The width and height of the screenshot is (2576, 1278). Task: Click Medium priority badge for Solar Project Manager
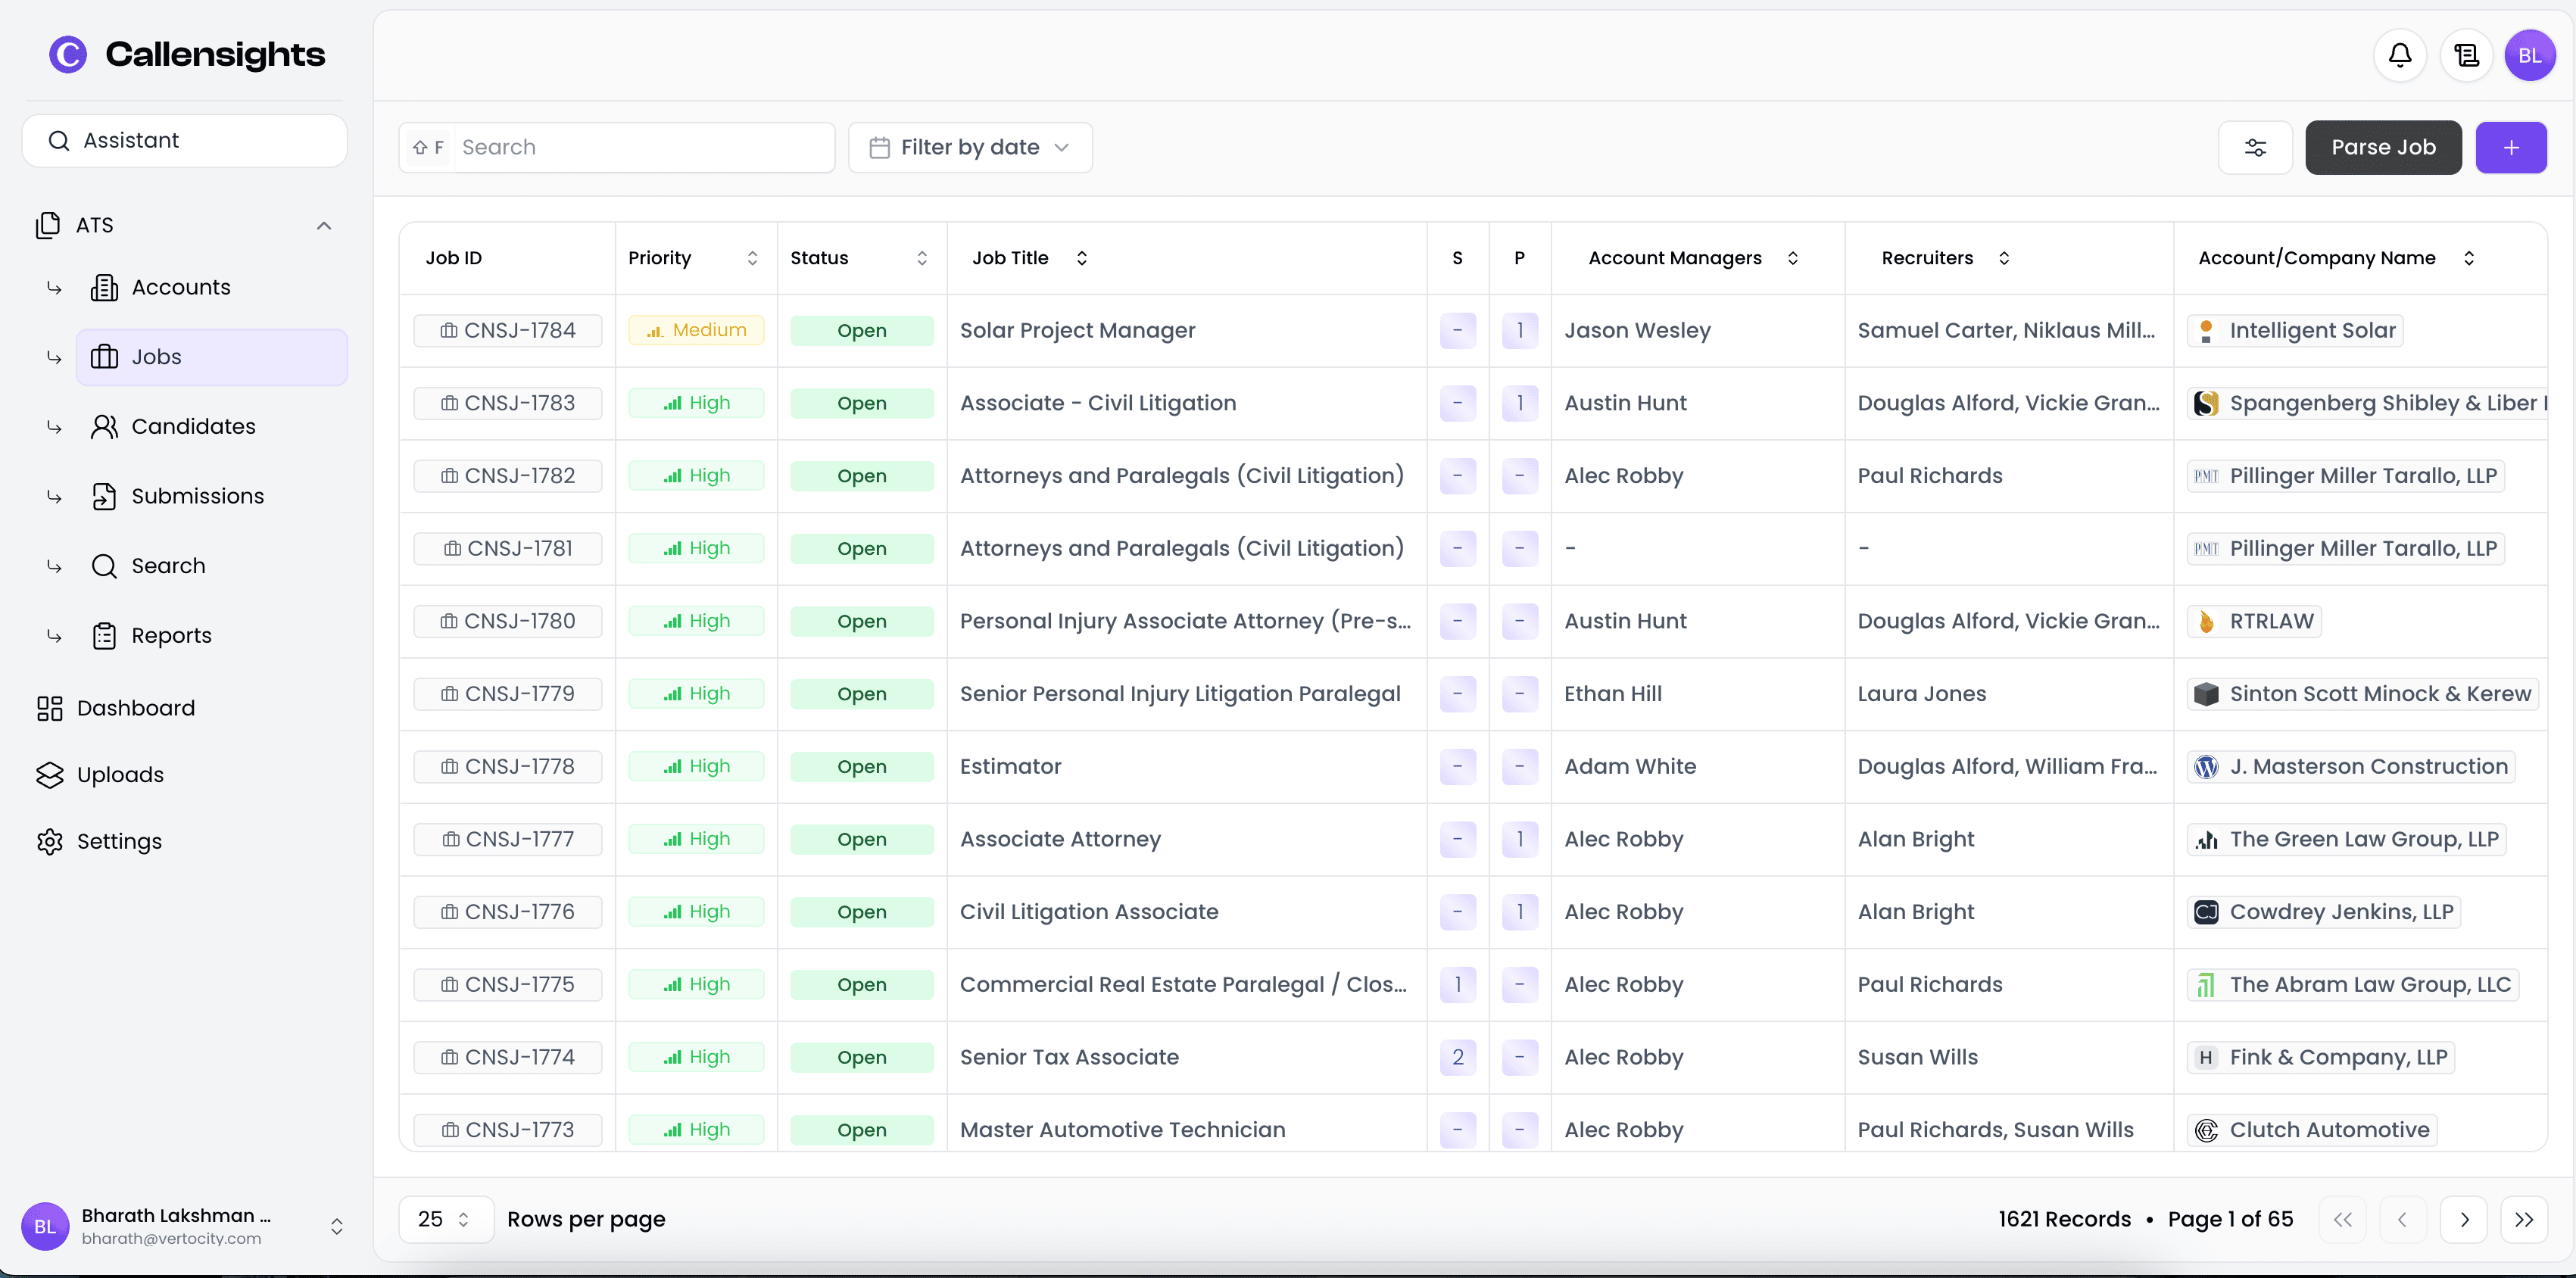(x=696, y=330)
